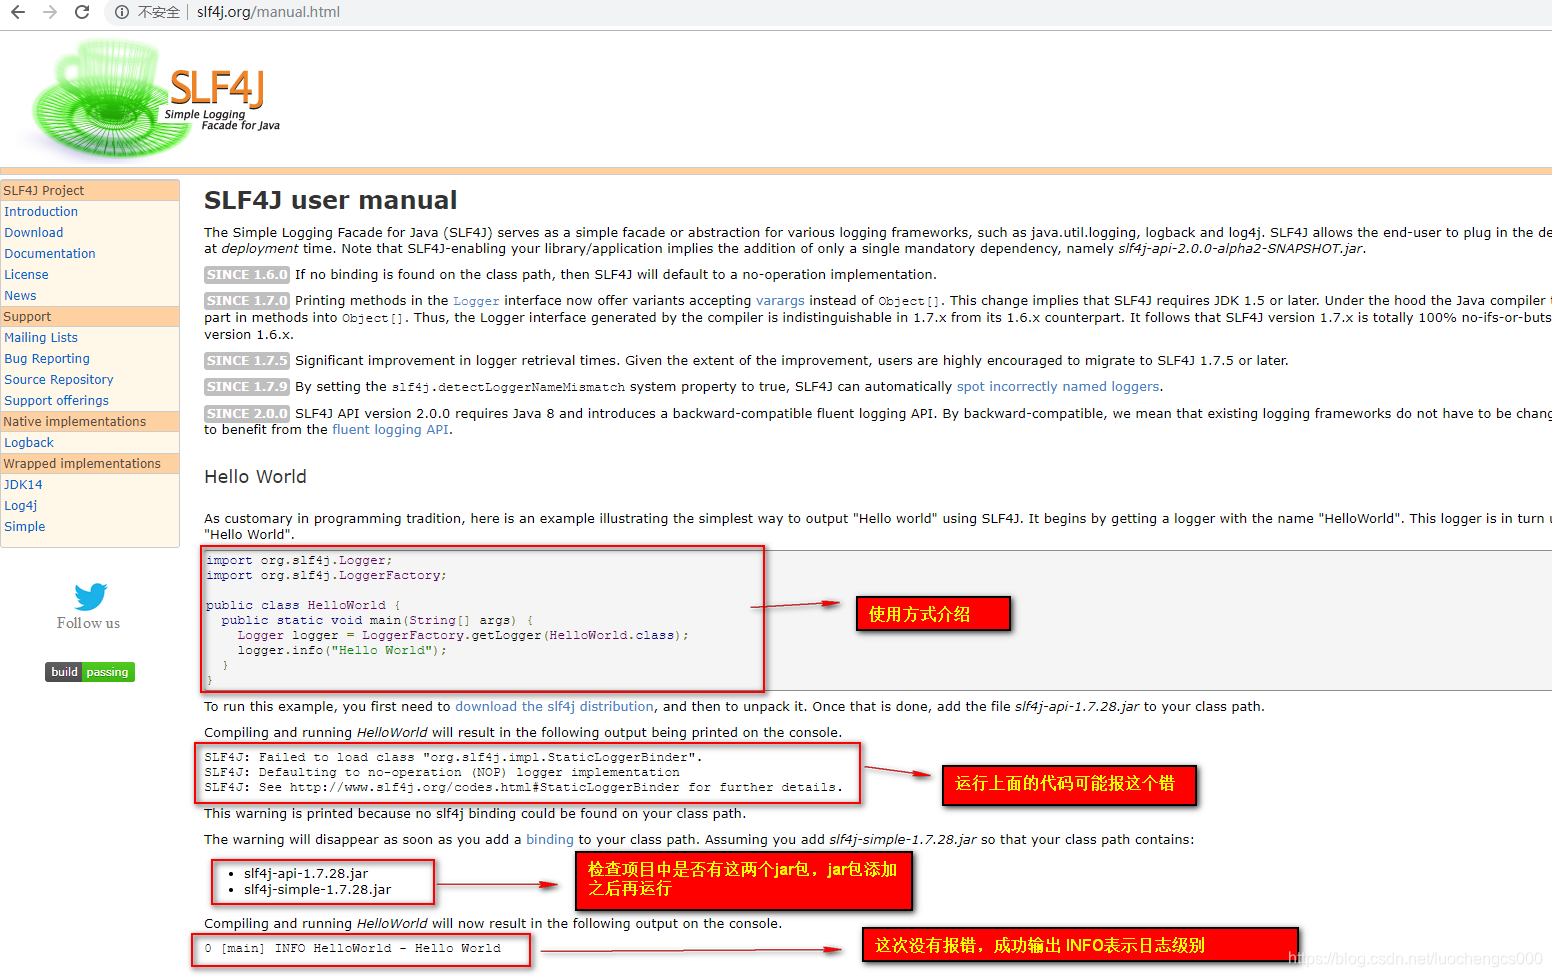Click the build passing badge
Image resolution: width=1552 pixels, height=977 pixels.
[x=90, y=672]
